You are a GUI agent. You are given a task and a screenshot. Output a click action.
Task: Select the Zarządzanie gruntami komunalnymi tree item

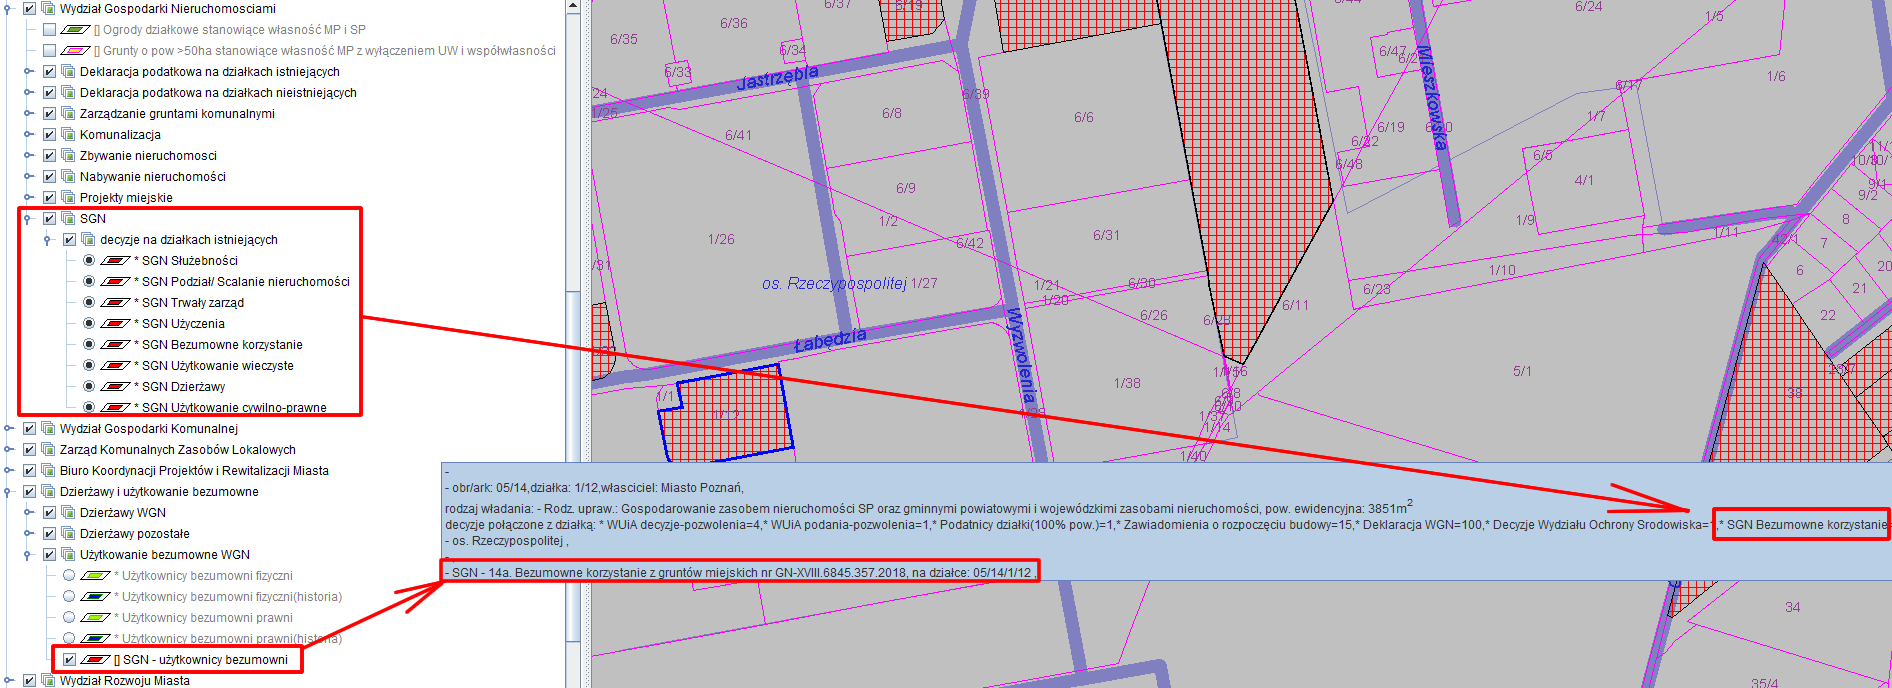(x=177, y=114)
